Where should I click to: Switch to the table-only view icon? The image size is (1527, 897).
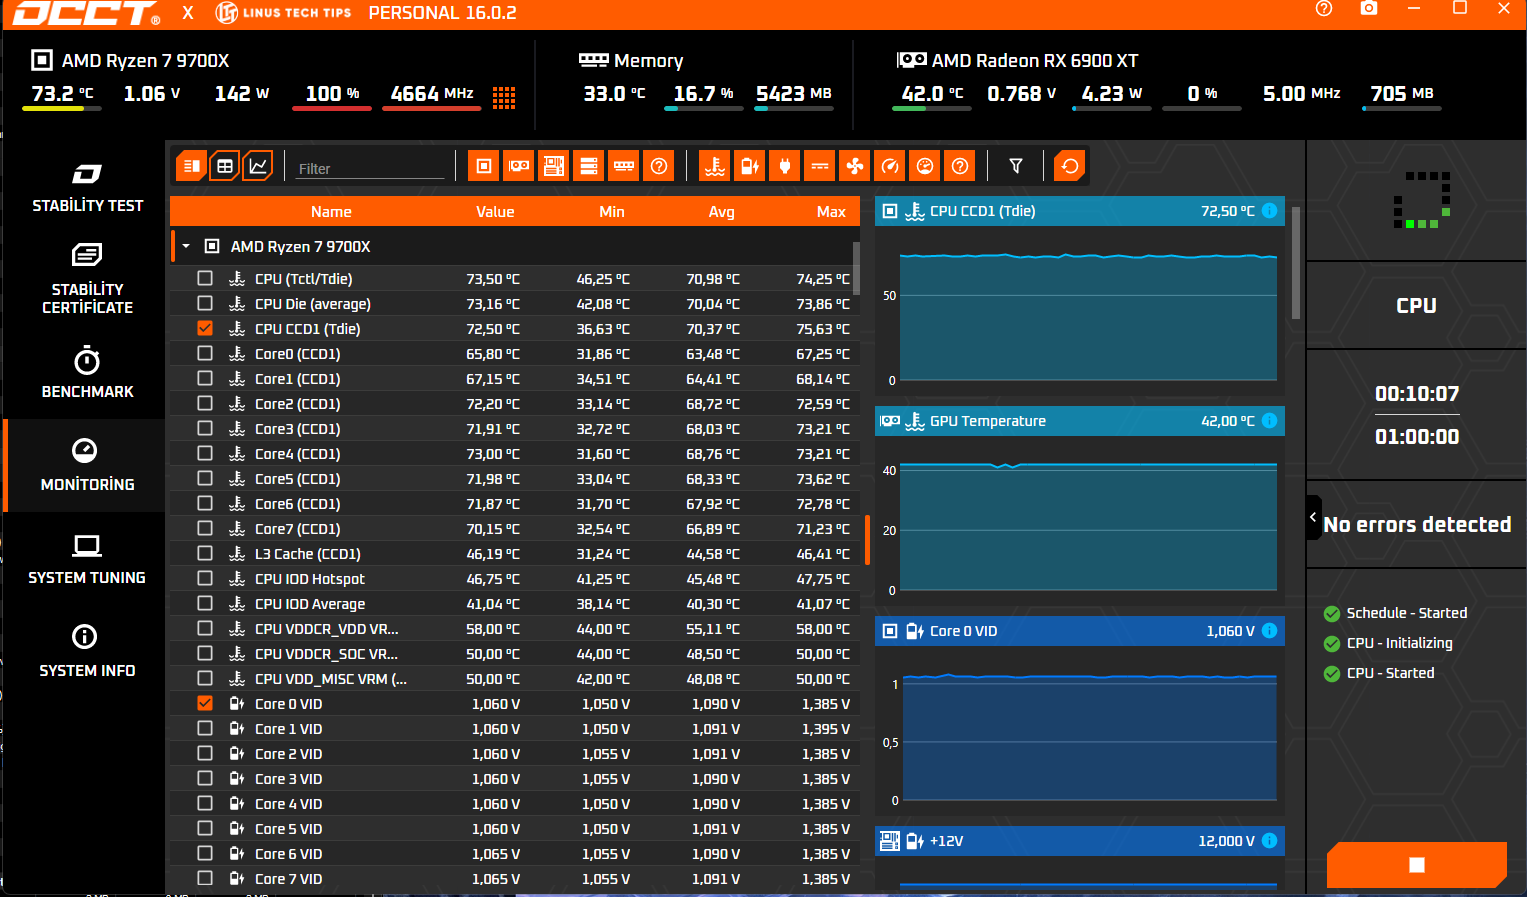coord(225,166)
